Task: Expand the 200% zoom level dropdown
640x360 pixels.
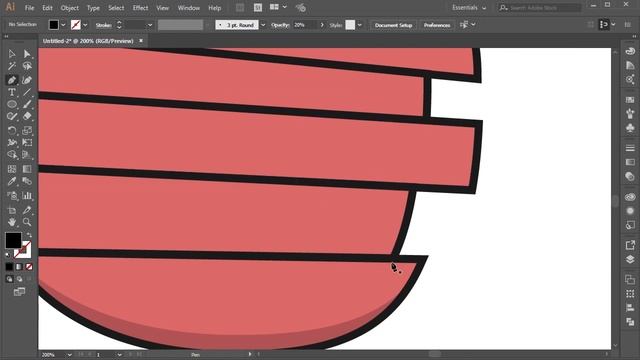Action: click(x=69, y=355)
